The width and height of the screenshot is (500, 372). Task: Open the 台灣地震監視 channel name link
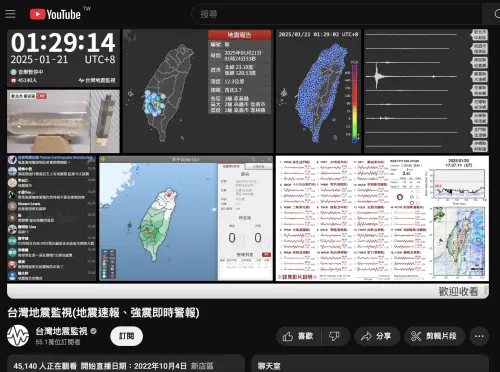point(62,331)
